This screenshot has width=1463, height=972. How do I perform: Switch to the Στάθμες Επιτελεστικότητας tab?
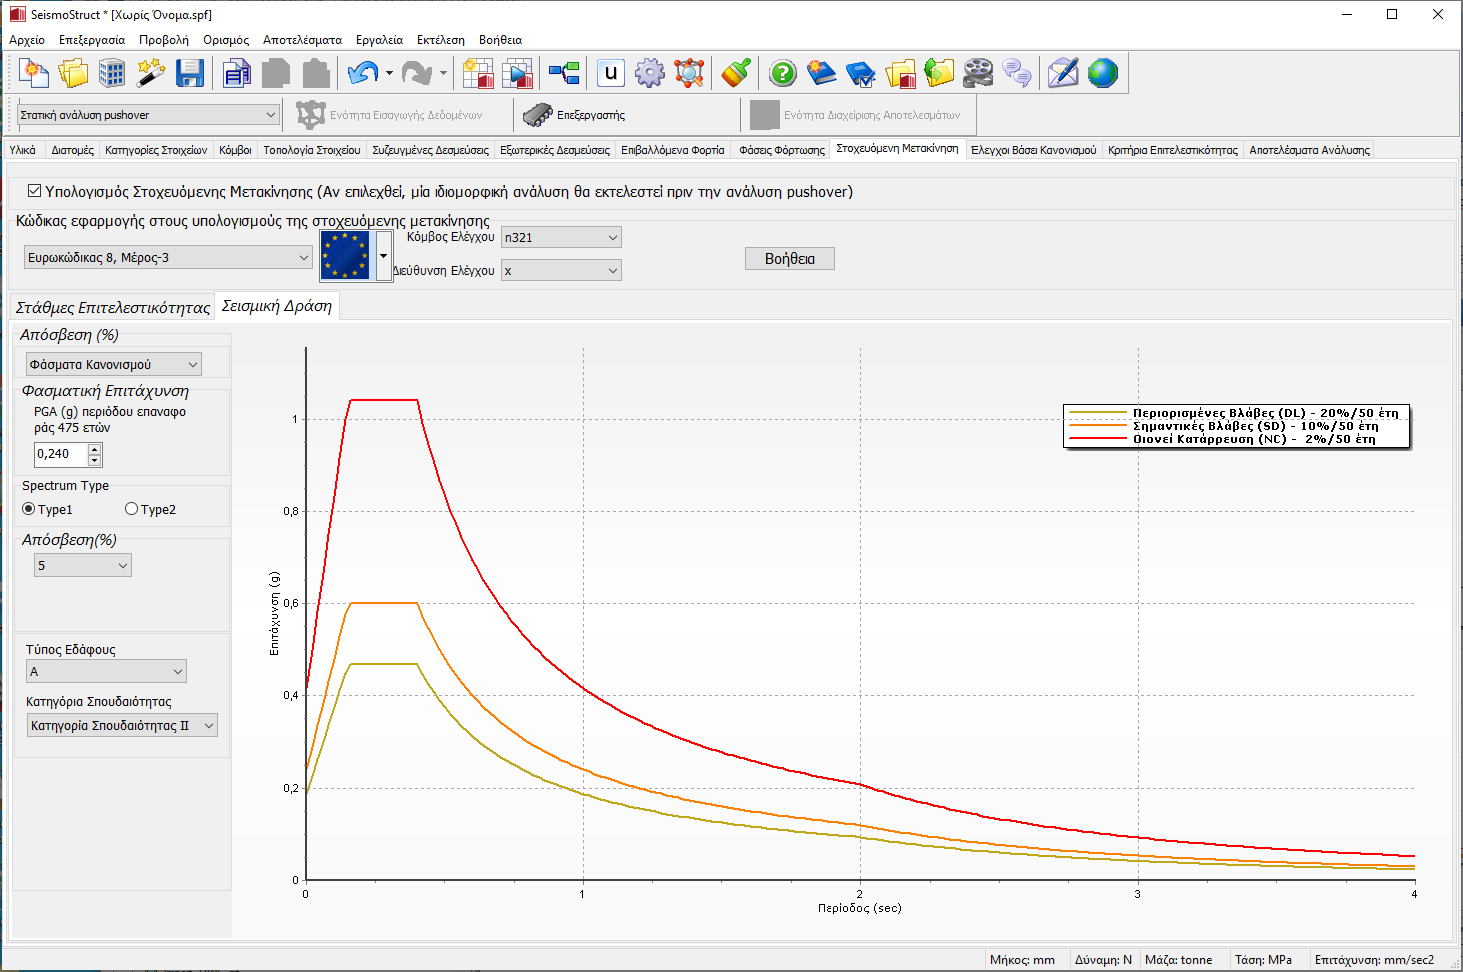tap(113, 307)
